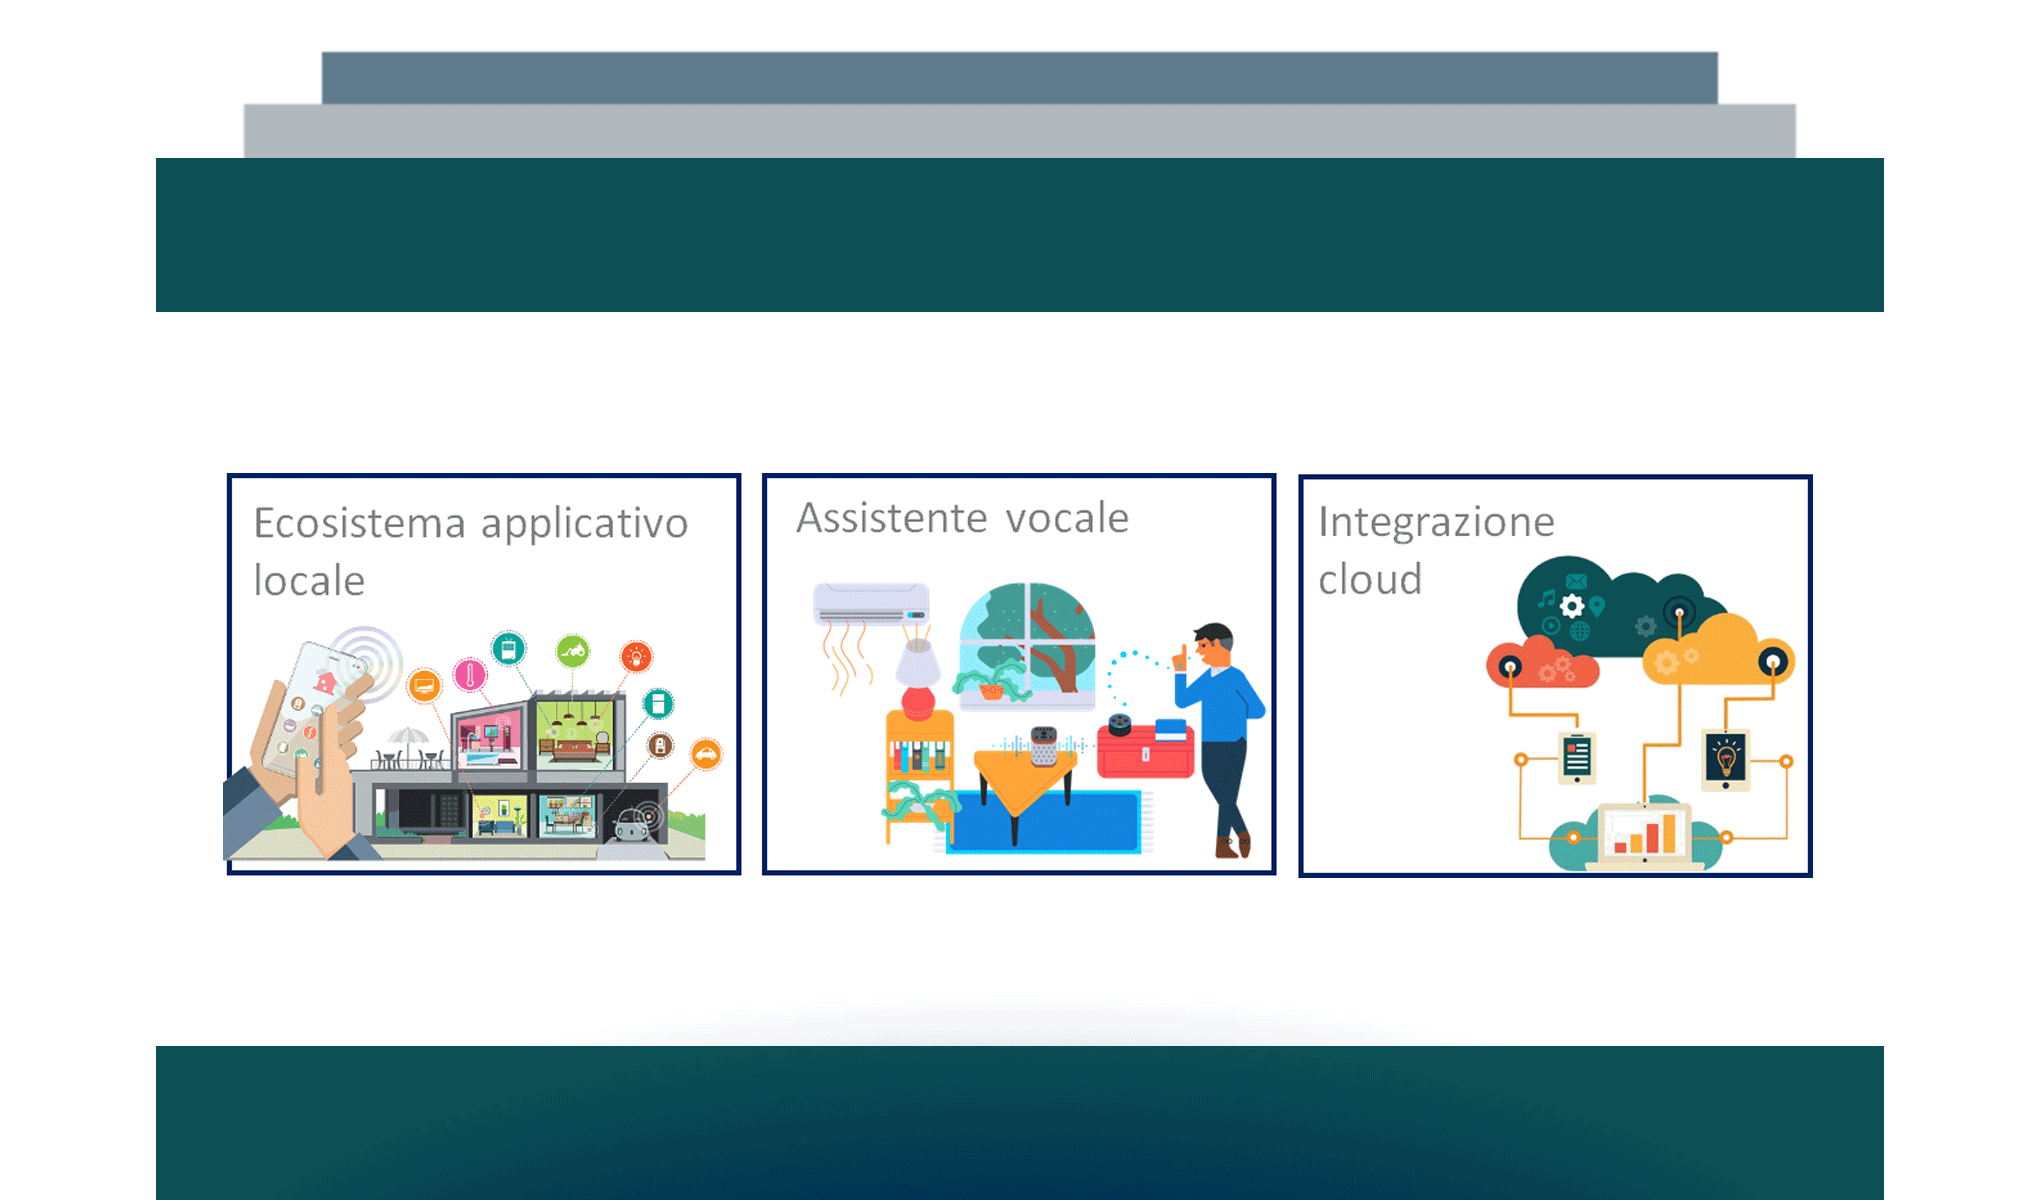Click the location pin icon in the cloud illustration
The image size is (2040, 1200).
coord(1597,605)
